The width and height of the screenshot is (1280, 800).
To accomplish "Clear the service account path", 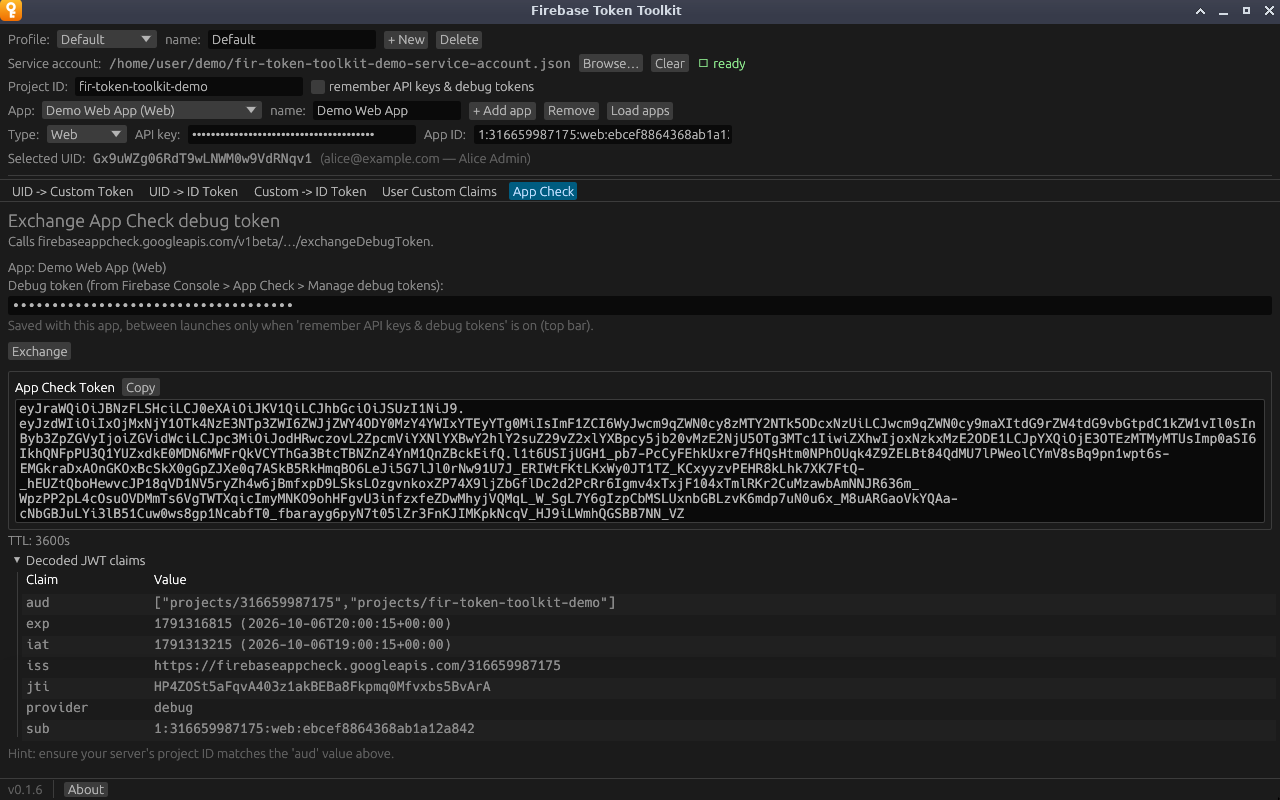I will point(670,64).
